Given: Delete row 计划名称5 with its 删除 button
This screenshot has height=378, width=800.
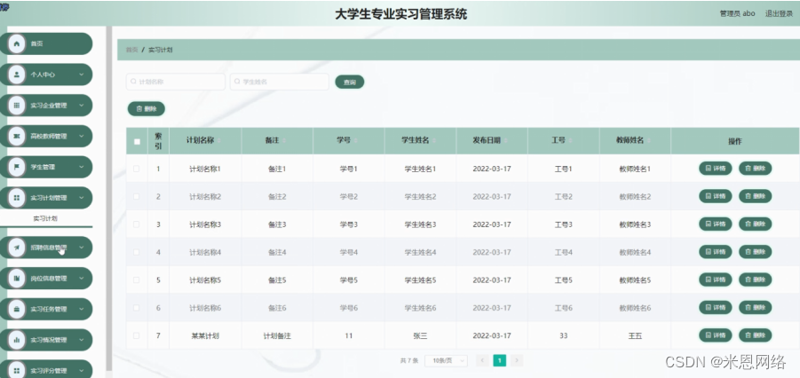Looking at the screenshot, I should pos(755,280).
